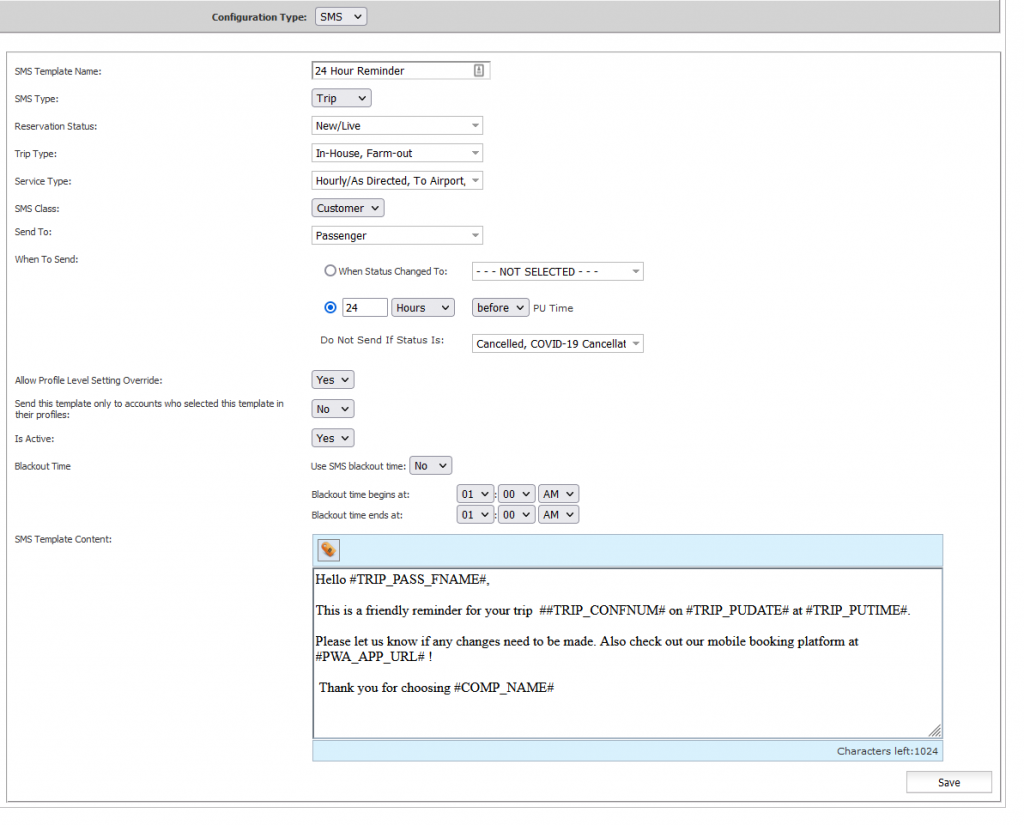Click the tag icon above SMS template content
The image size is (1024, 825).
329,550
